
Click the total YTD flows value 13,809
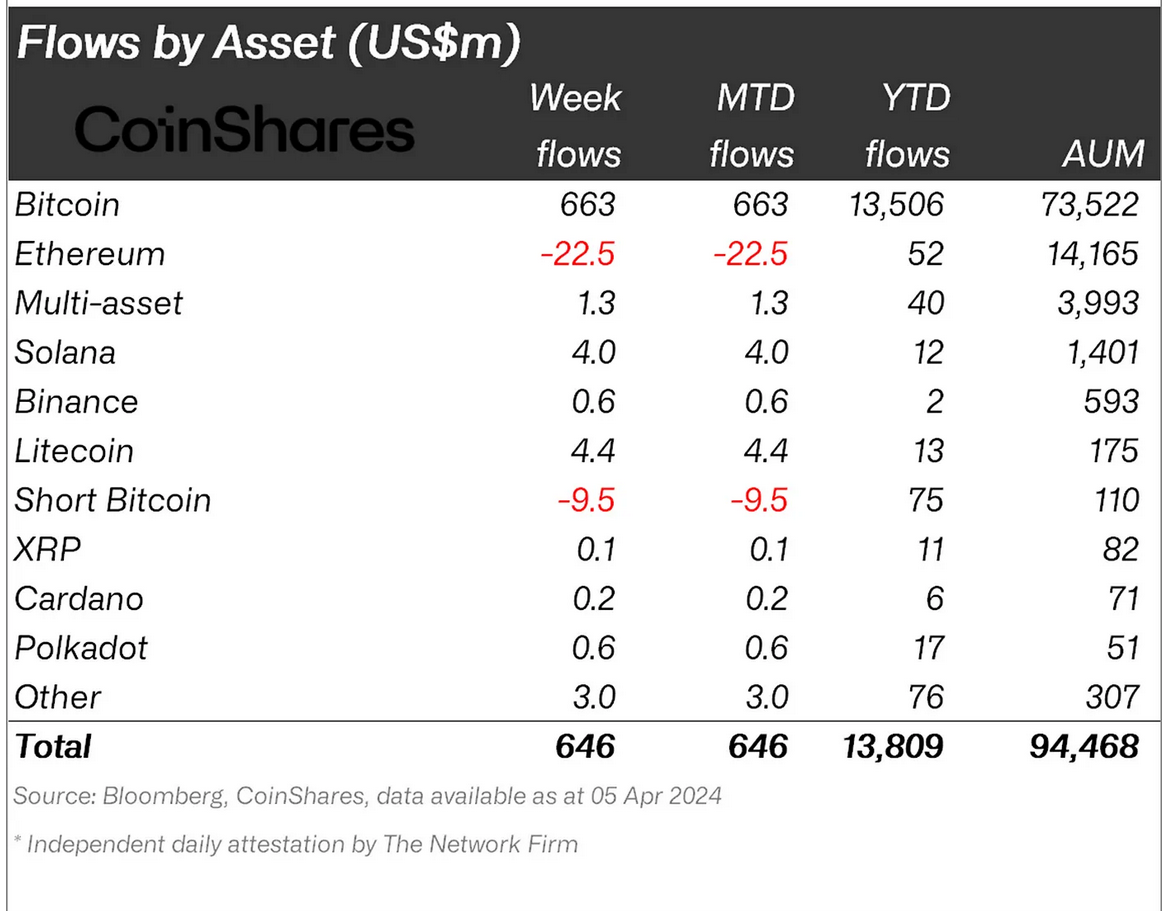point(892,746)
